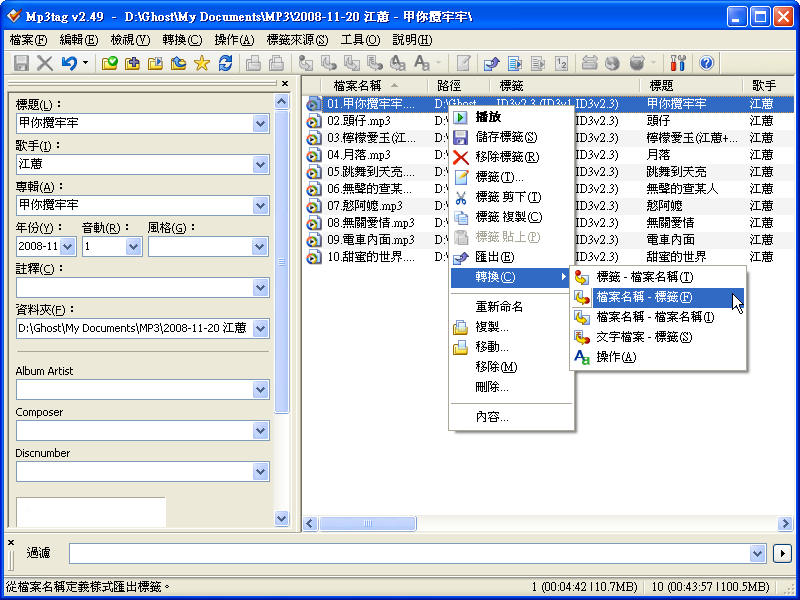Expand the Composer dropdown

point(261,431)
